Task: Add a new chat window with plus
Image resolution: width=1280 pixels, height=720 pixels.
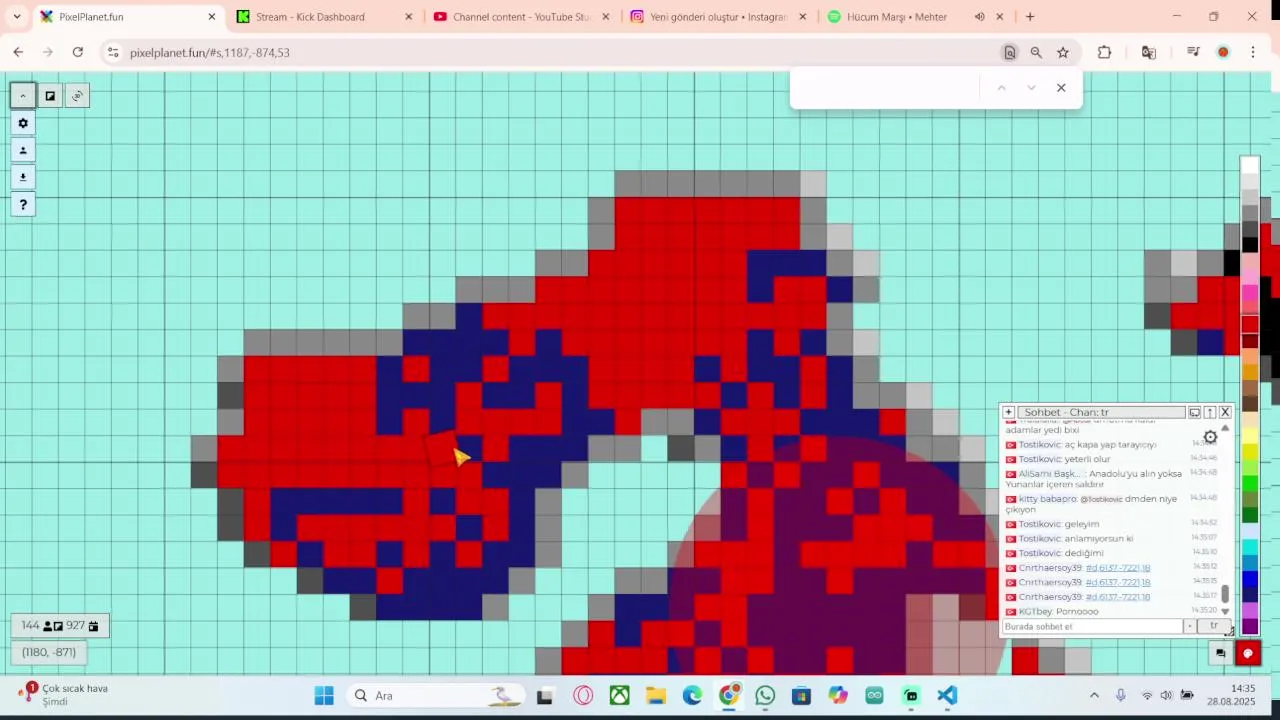Action: click(1008, 412)
